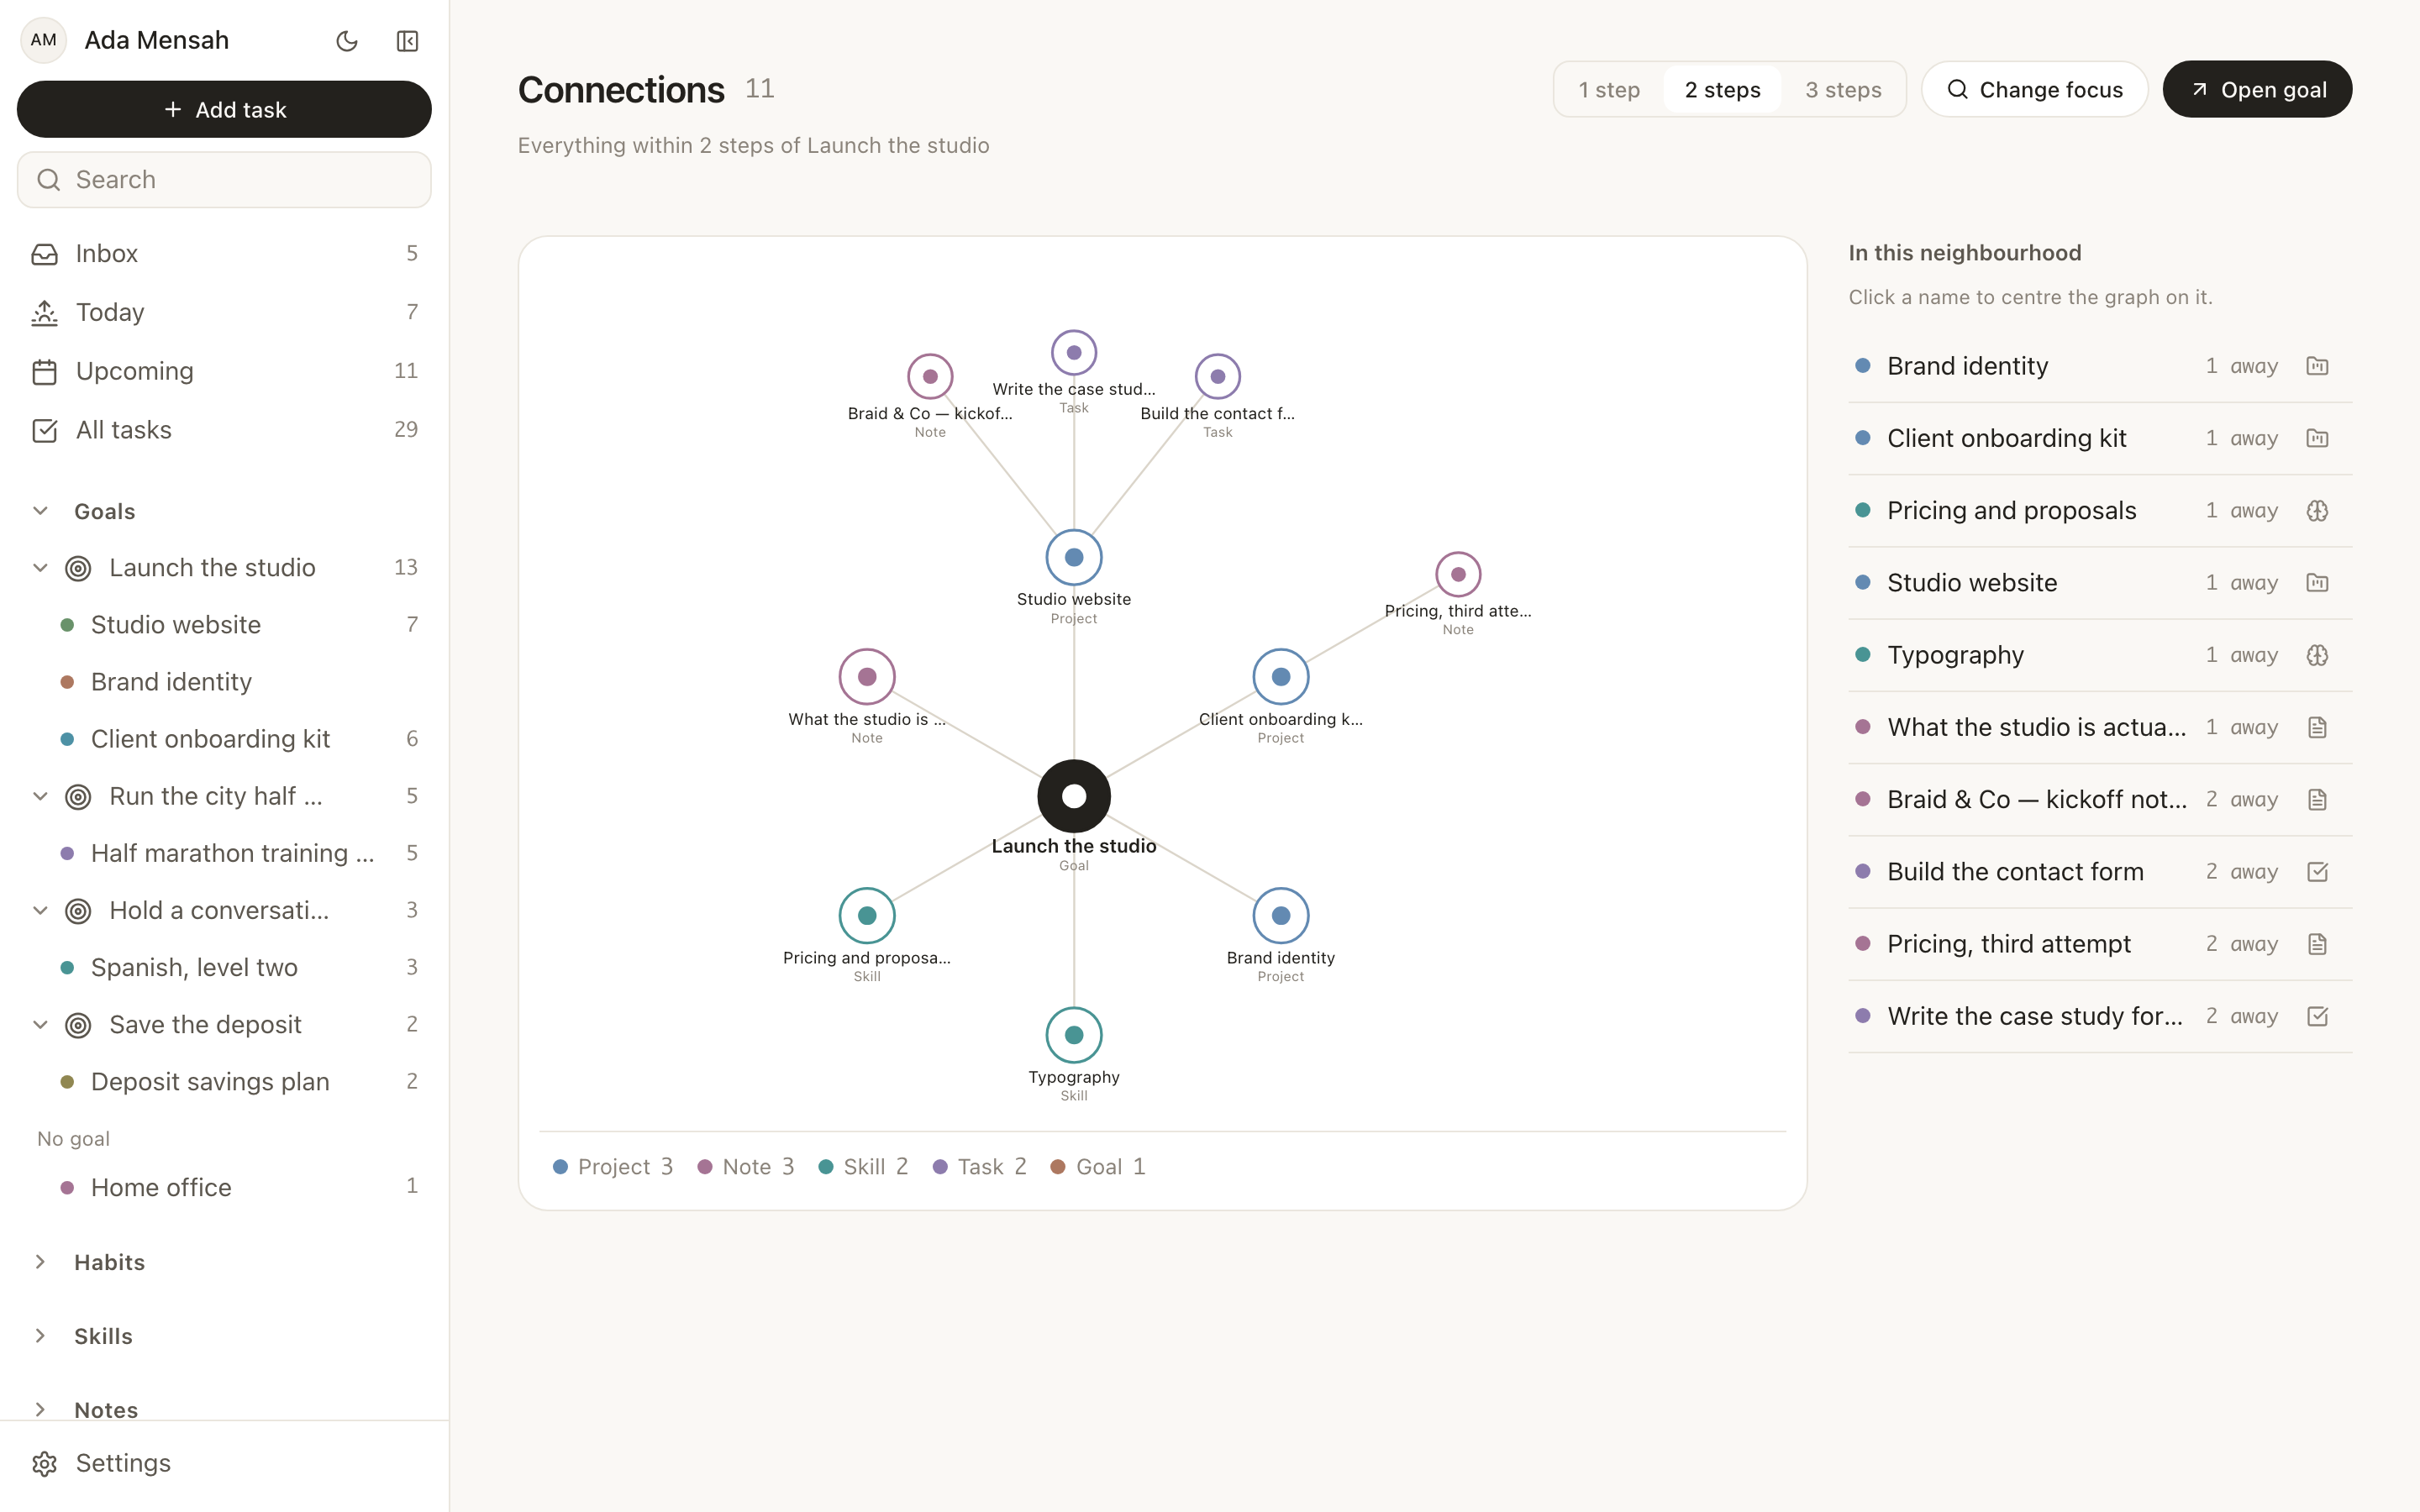Select Studio website project node in graph

pyautogui.click(x=1074, y=557)
